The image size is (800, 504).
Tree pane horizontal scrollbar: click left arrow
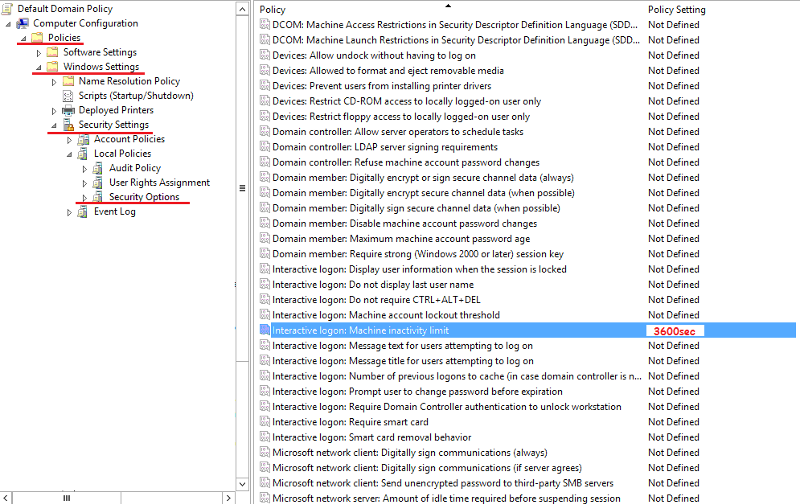[x=6, y=498]
